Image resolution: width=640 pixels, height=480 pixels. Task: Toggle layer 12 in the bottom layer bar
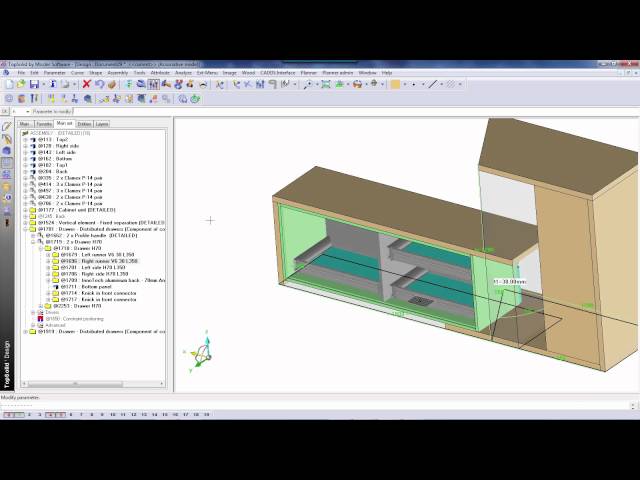pyautogui.click(x=131, y=414)
